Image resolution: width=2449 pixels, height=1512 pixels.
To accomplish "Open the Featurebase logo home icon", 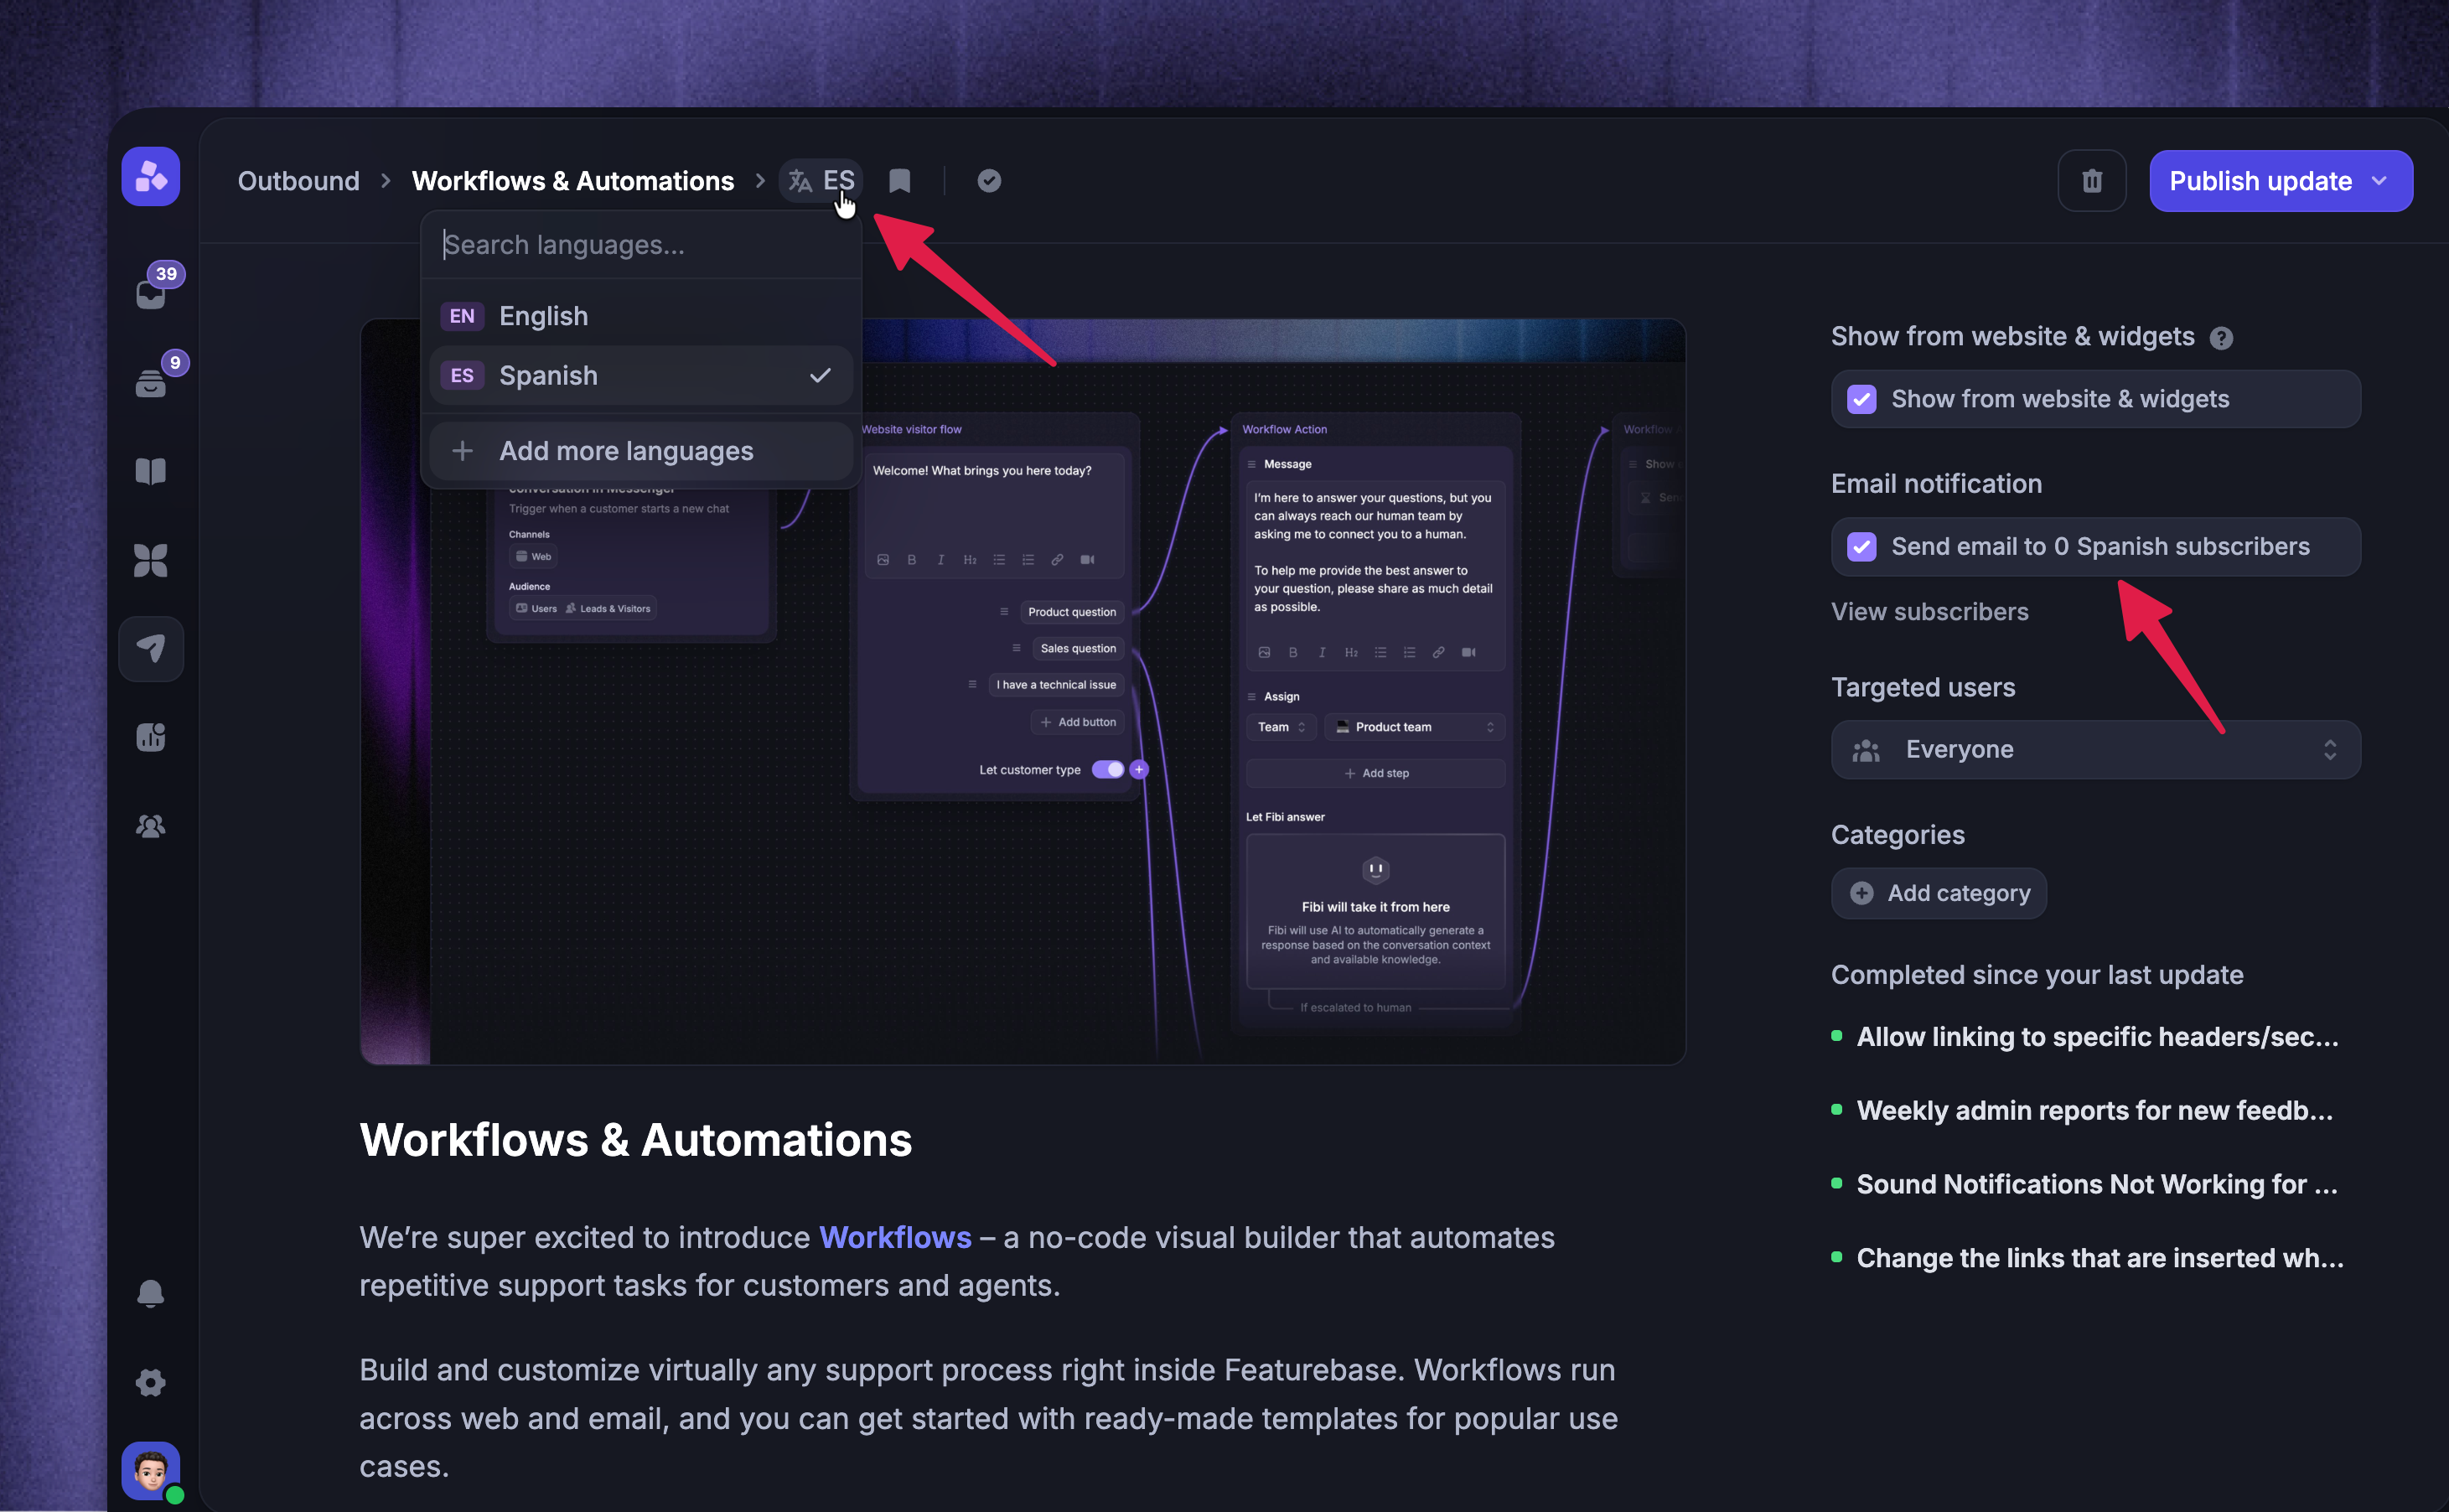I will (151, 177).
